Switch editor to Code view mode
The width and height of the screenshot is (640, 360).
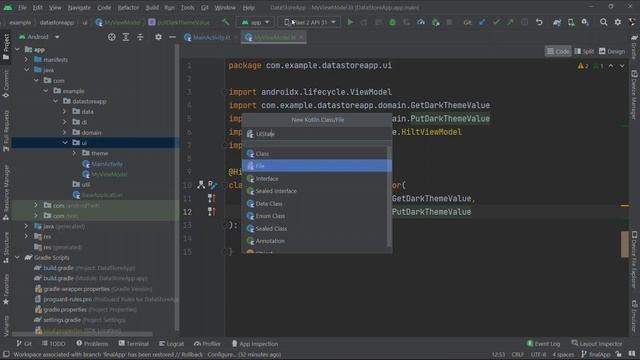(558, 51)
